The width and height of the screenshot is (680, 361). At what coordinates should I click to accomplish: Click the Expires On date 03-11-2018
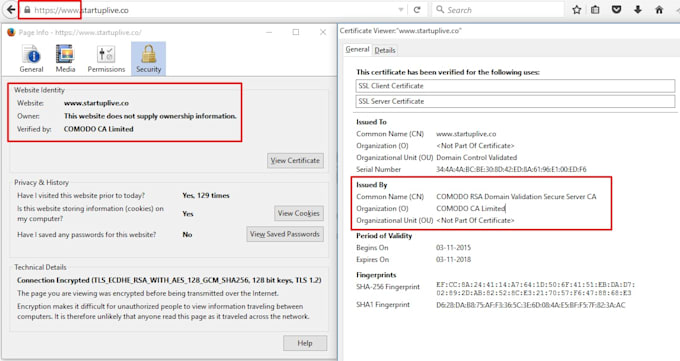tap(453, 259)
